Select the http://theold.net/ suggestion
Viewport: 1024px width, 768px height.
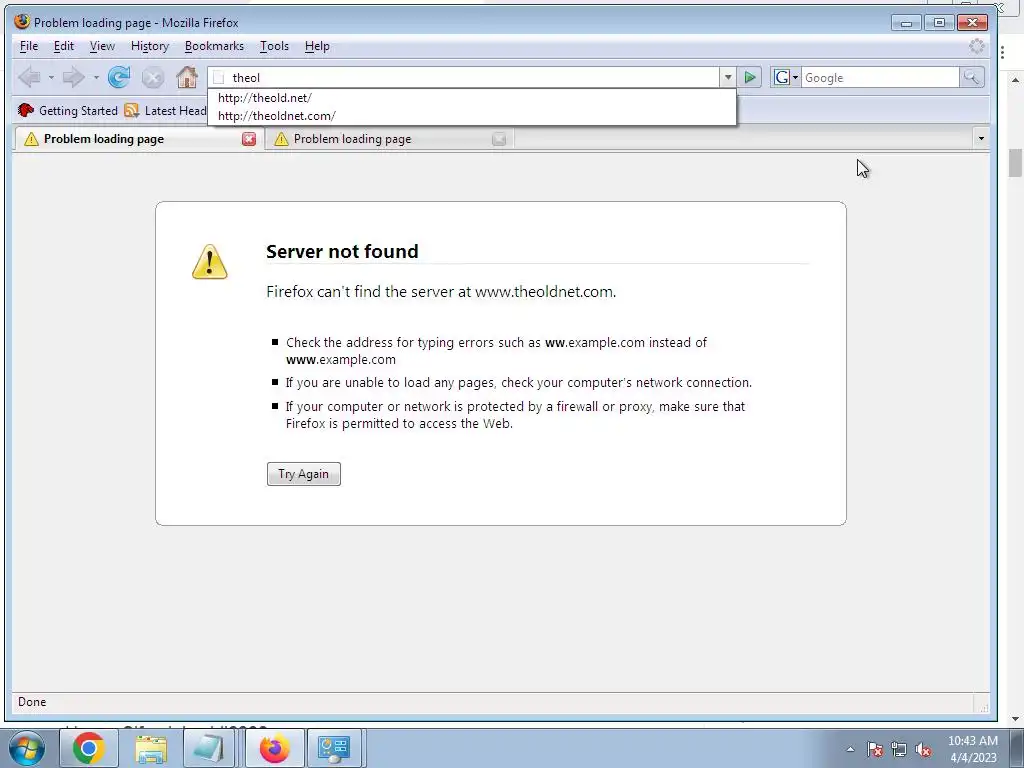click(x=472, y=98)
